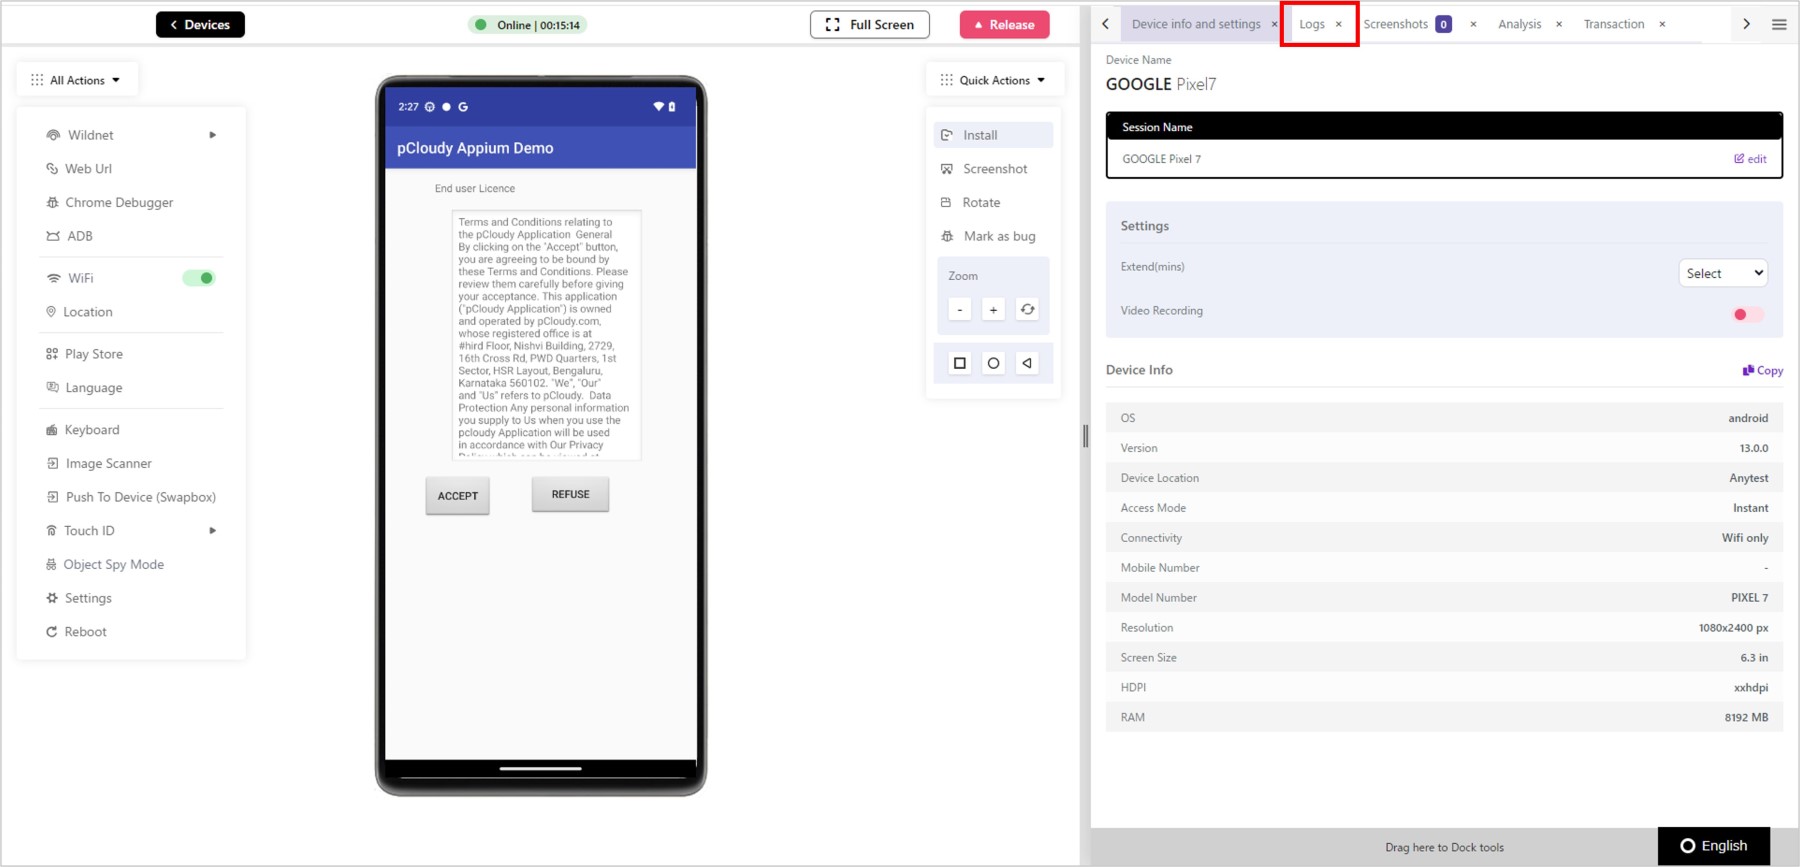This screenshot has width=1800, height=867.
Task: Expand the Touch ID submenu arrow
Action: 212,531
